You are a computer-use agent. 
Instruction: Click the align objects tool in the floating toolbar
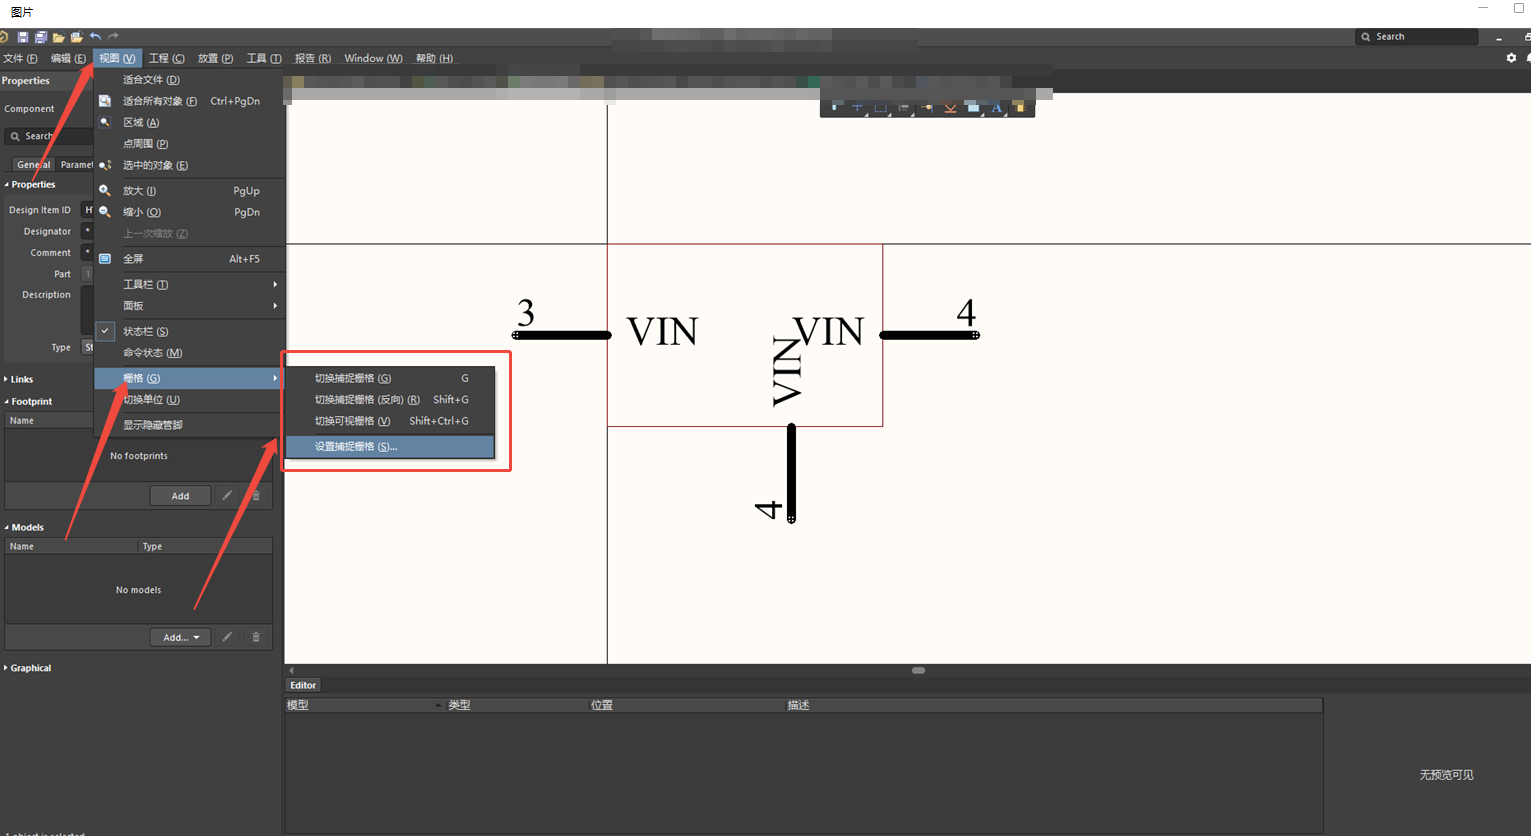pos(904,107)
